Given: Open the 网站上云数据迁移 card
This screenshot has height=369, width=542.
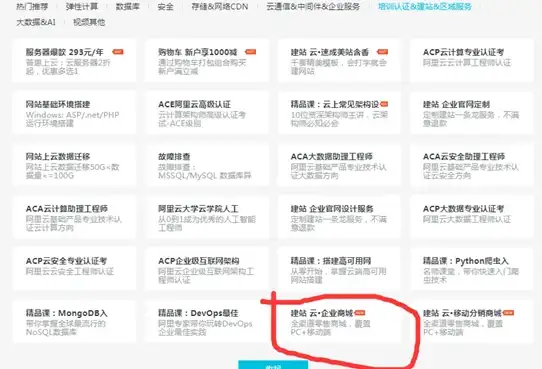Looking at the screenshot, I should tap(74, 165).
